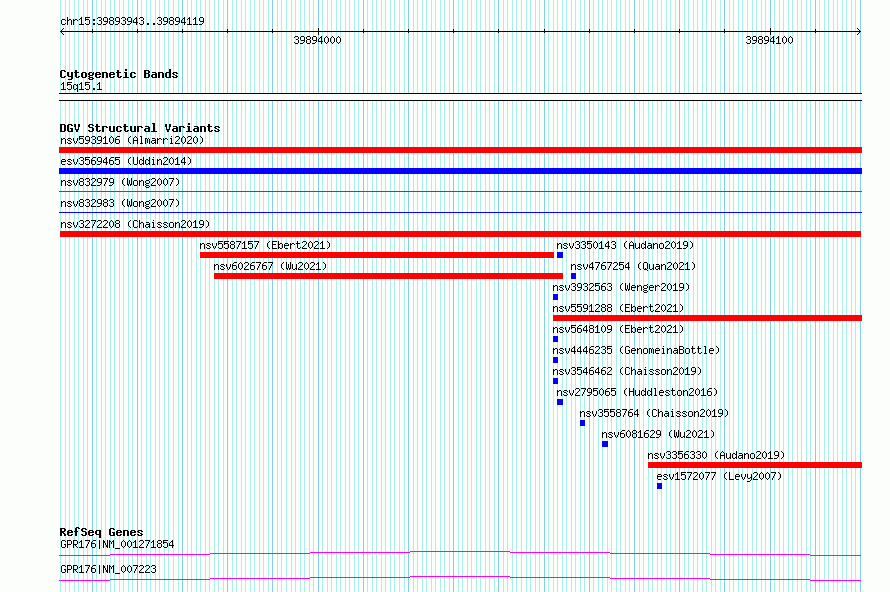Click nsv3350143 (Audano2019) label
Screen dimensions: 890x592
[625, 245]
